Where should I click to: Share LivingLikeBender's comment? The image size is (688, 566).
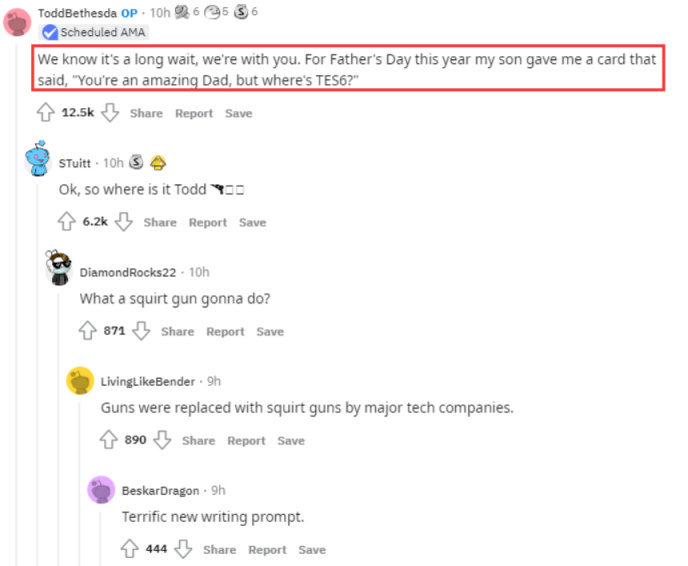pos(198,440)
